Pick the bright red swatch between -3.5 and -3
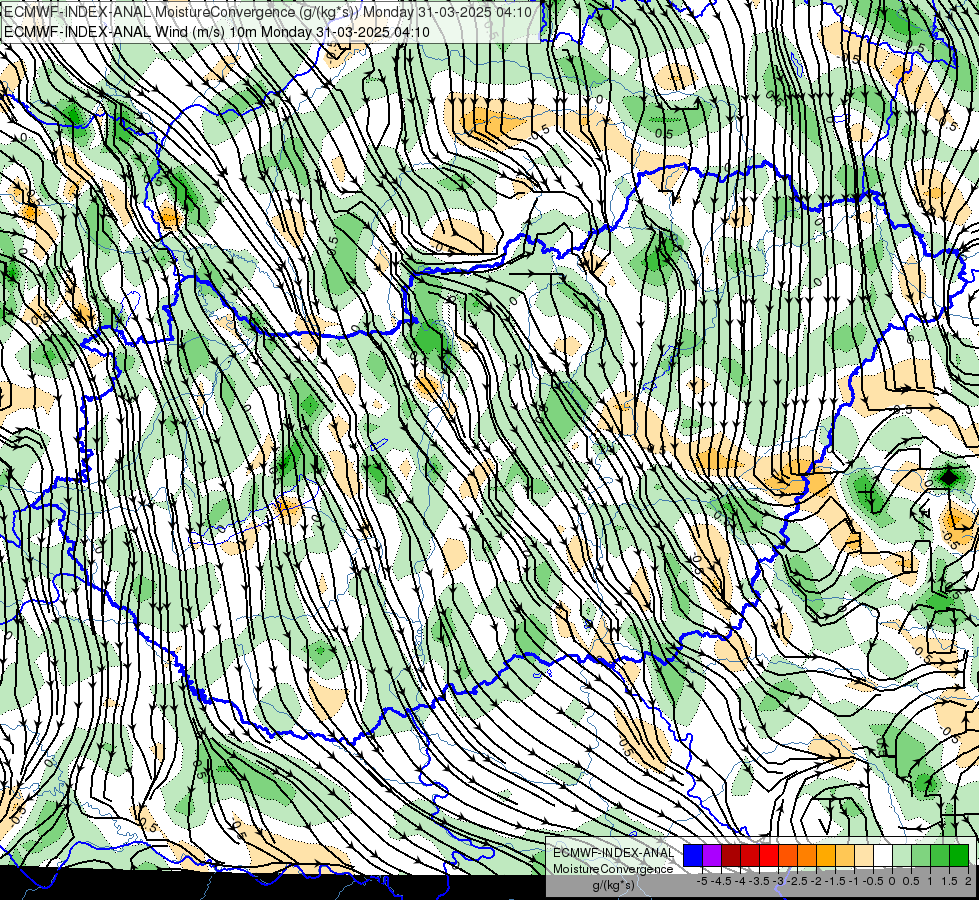The width and height of the screenshot is (979, 900). (x=769, y=856)
